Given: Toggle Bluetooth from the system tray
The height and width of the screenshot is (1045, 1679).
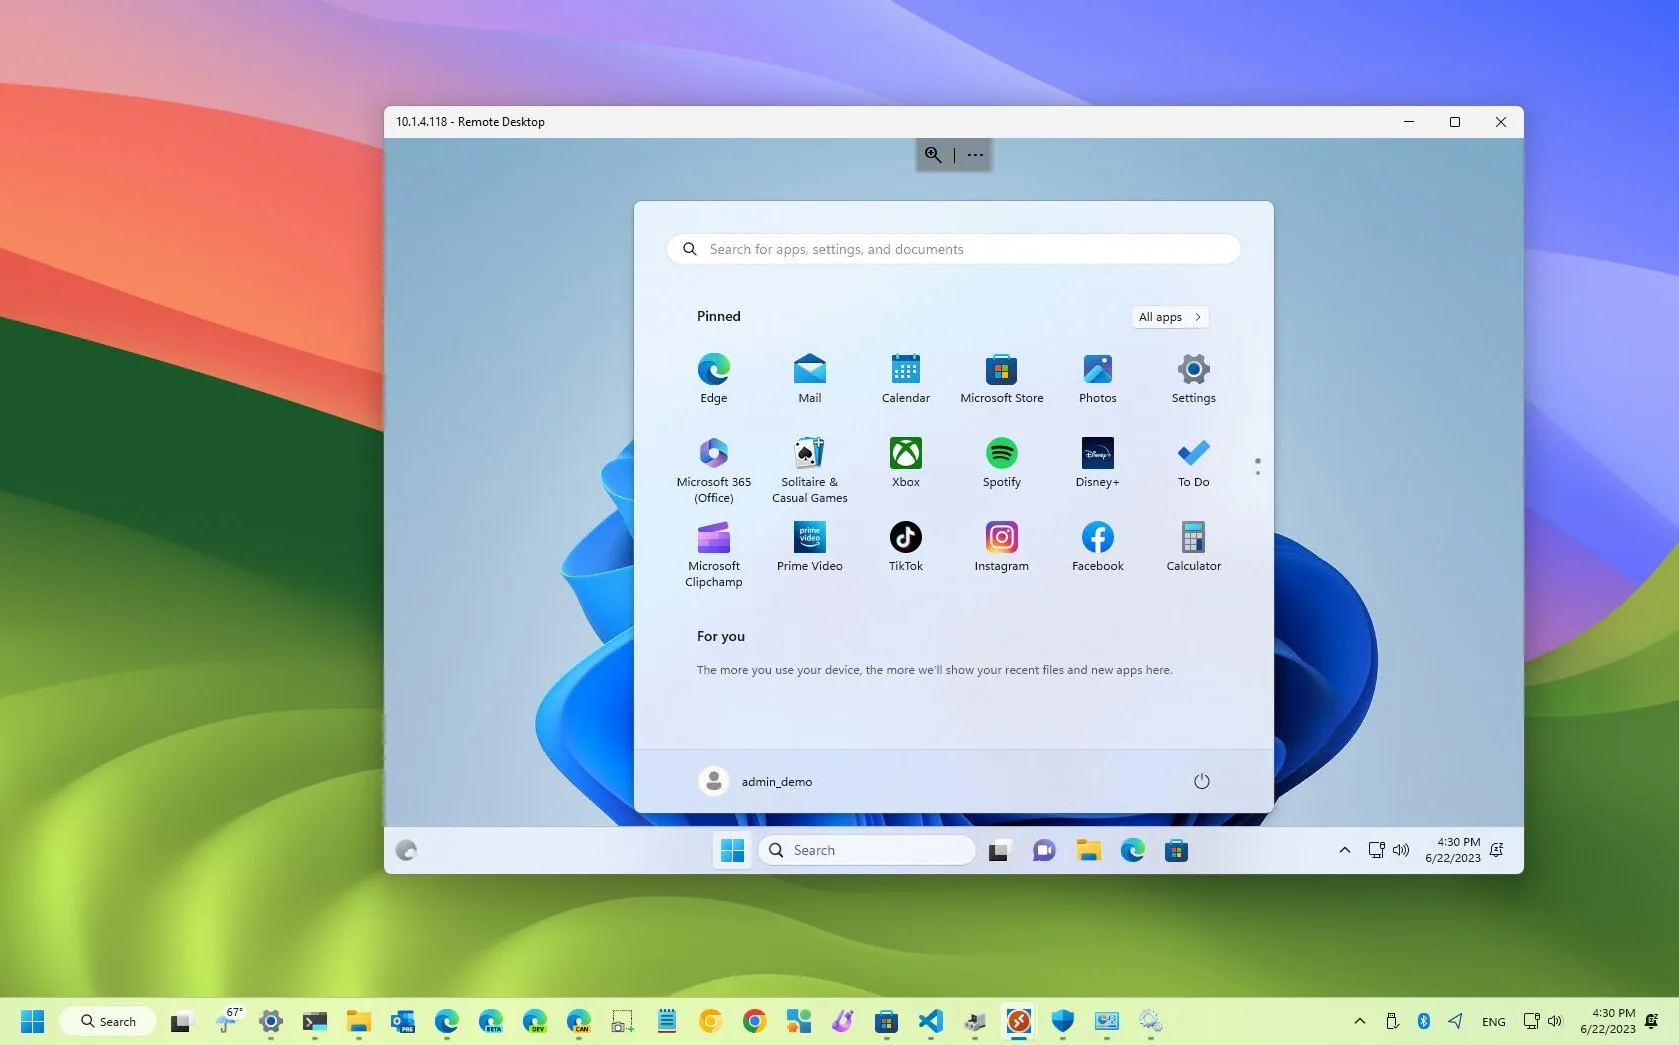Looking at the screenshot, I should [x=1423, y=1021].
